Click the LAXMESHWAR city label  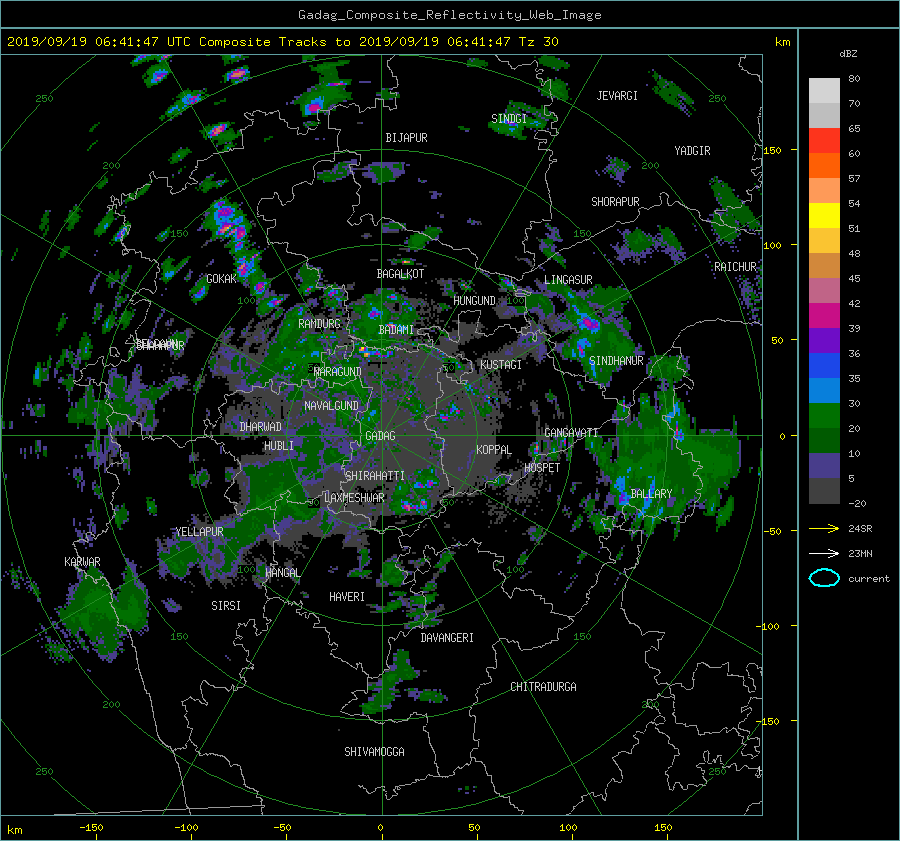point(354,498)
